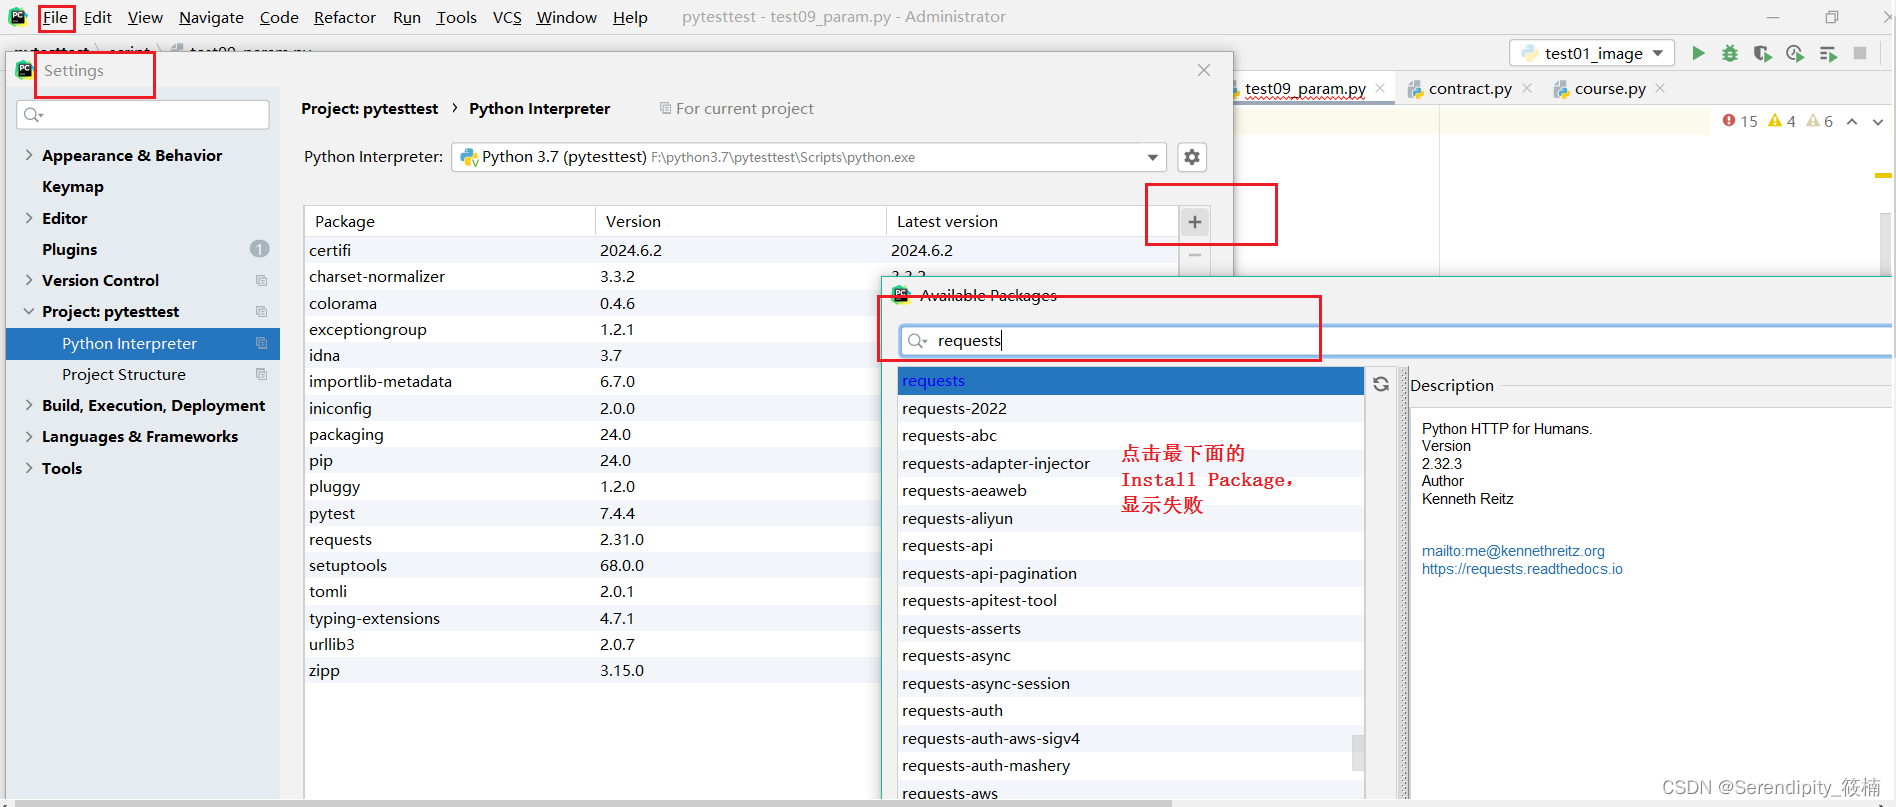Click plus icon to add package
The image size is (1896, 807).
click(x=1195, y=222)
